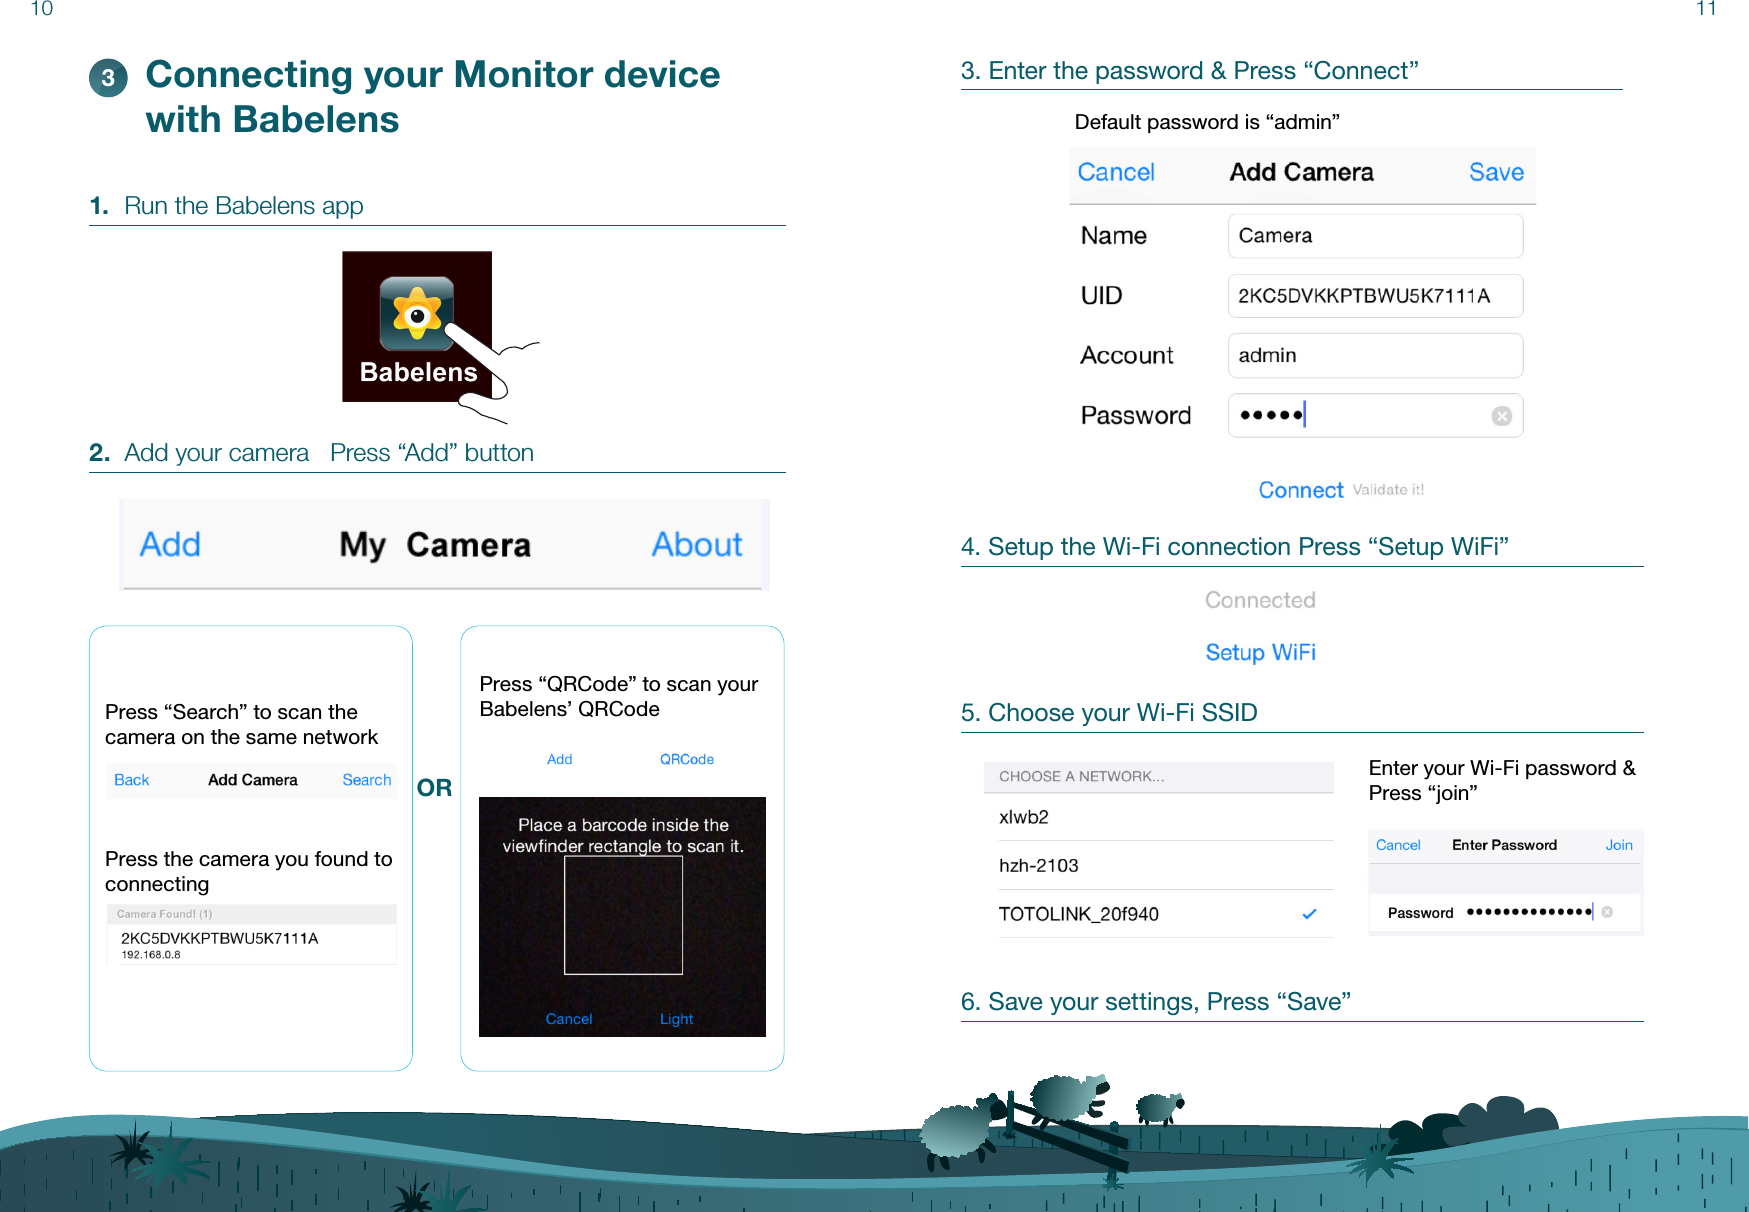Viewport: 1749px width, 1212px height.
Task: Click the viewfinder rectangle in the scanner
Action: [x=623, y=915]
